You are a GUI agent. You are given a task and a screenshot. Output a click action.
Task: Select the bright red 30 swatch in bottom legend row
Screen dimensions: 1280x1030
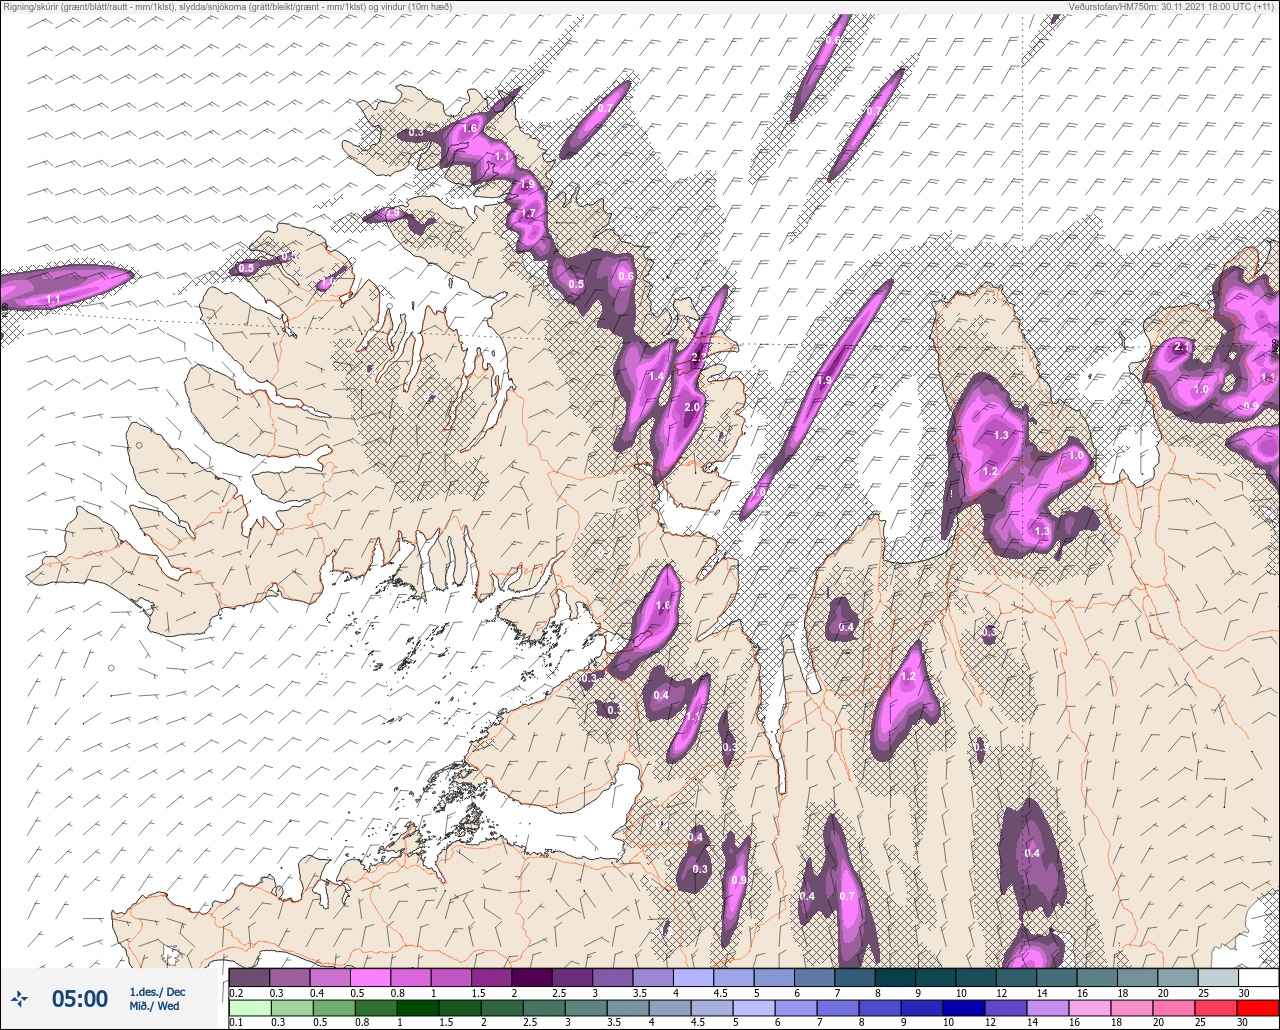[x=1258, y=1007]
